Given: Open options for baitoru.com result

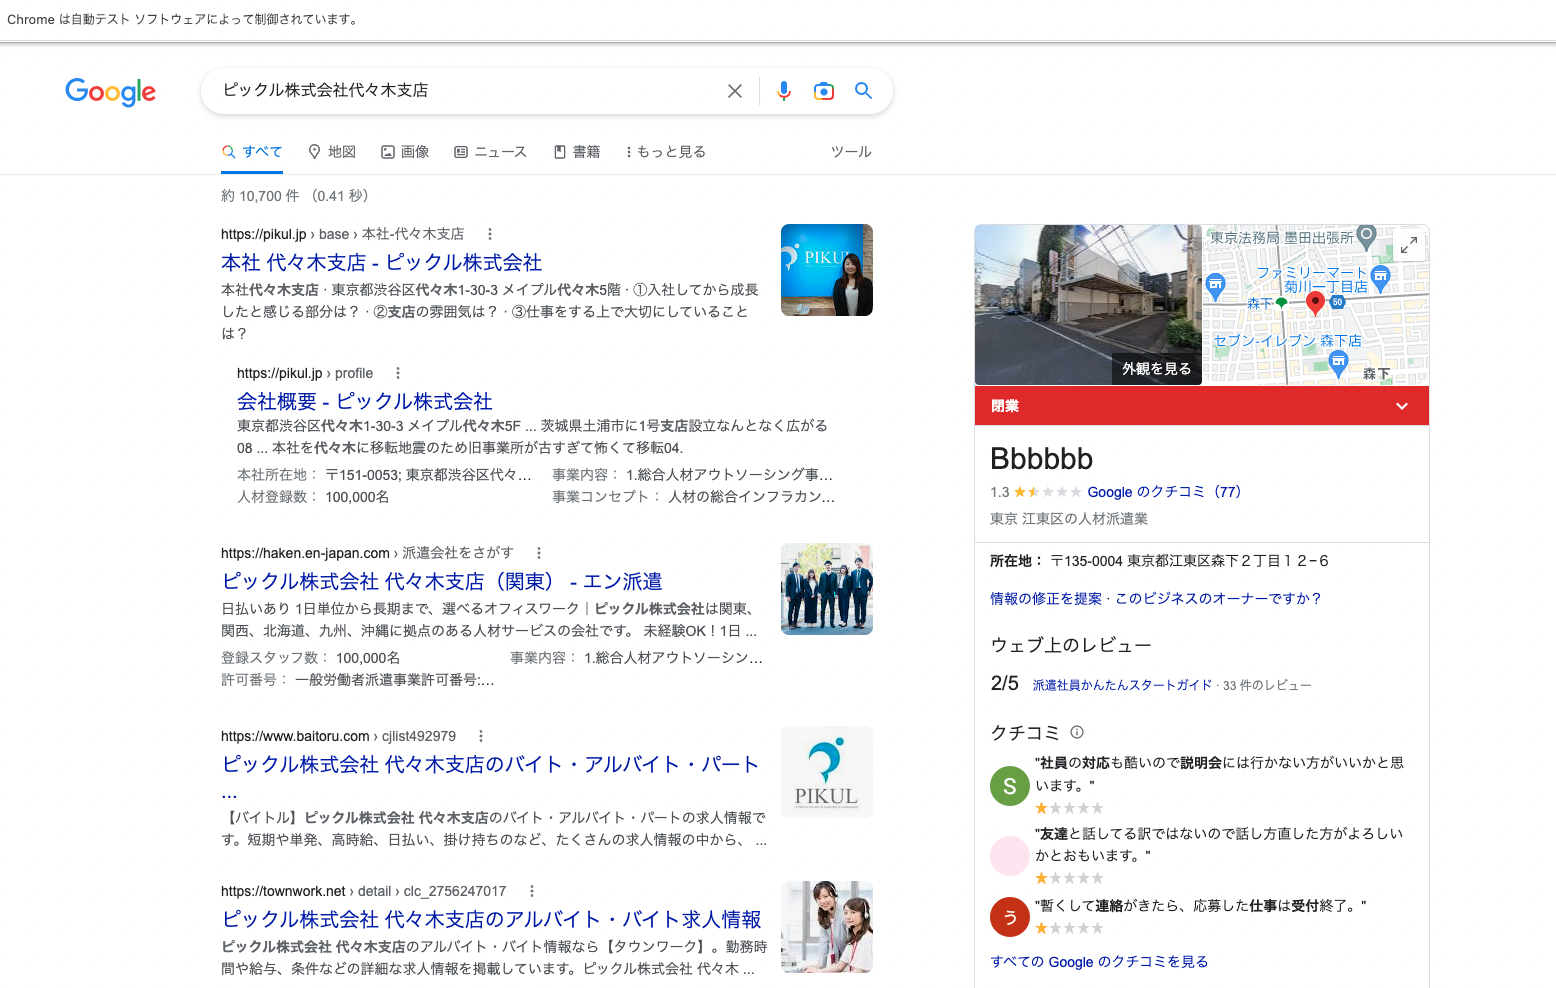Looking at the screenshot, I should click(x=481, y=736).
